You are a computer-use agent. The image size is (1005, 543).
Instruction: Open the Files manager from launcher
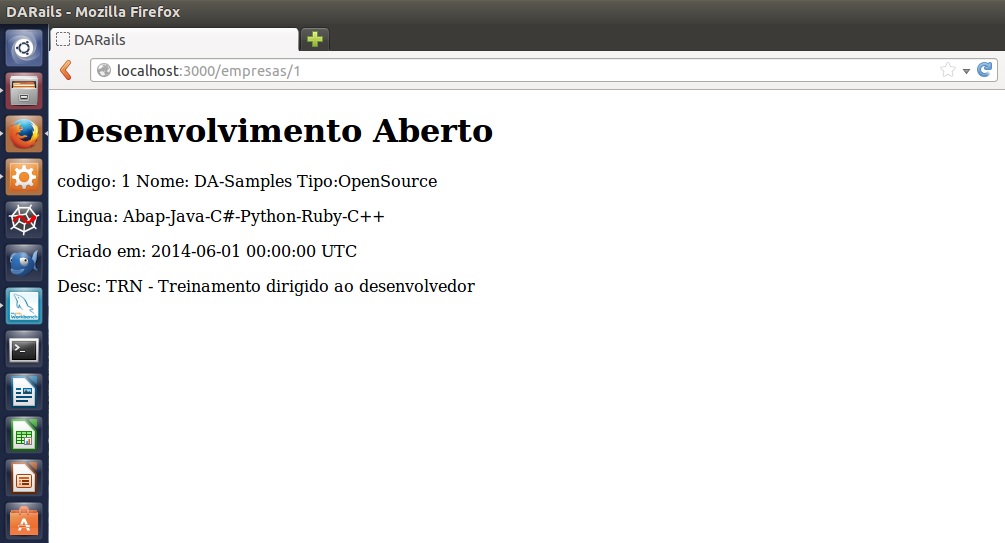(24, 90)
